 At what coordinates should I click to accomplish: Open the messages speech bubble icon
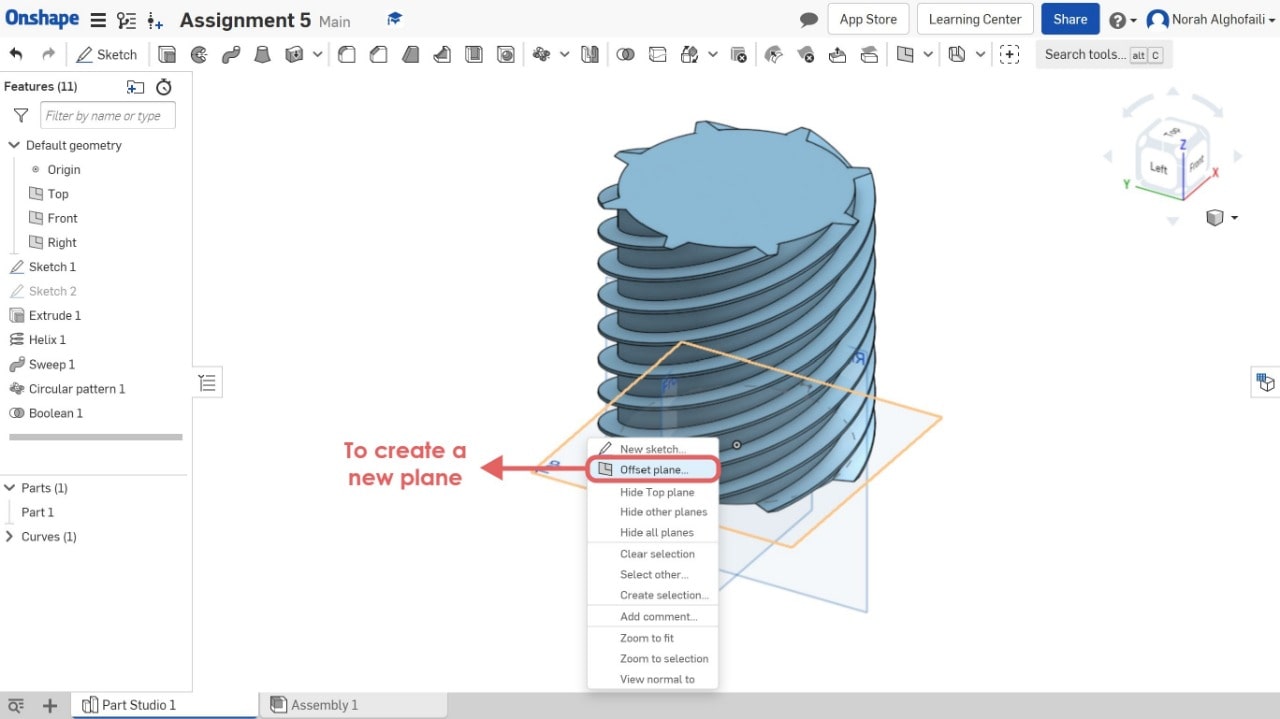click(809, 20)
